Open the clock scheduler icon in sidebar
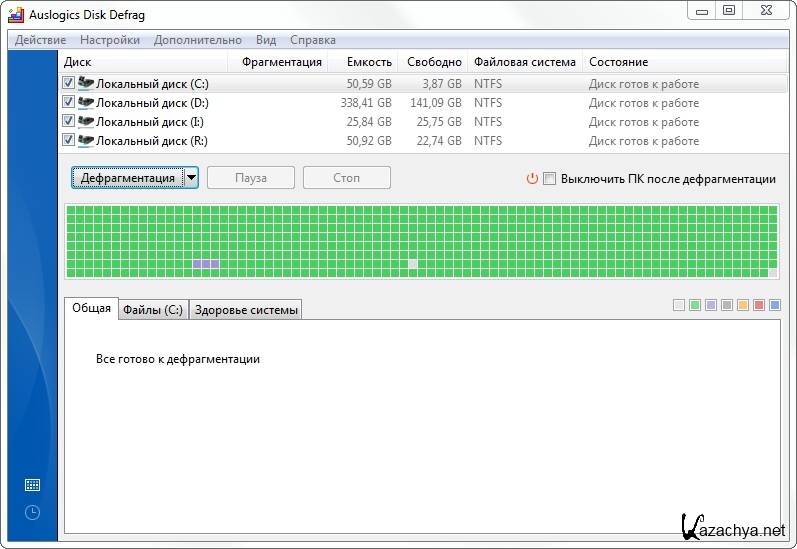797x549 pixels. tap(32, 513)
